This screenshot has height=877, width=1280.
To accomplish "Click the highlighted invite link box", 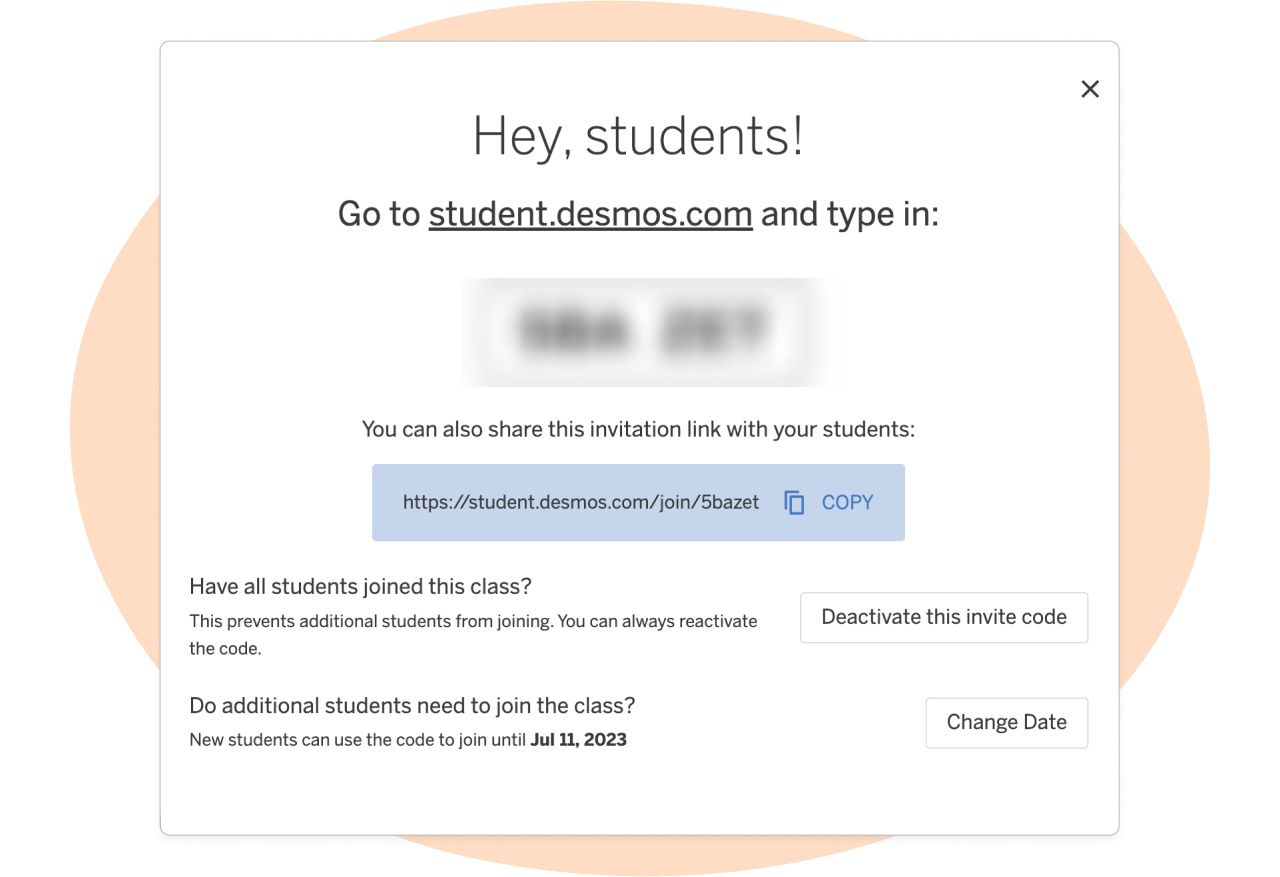I will (638, 502).
